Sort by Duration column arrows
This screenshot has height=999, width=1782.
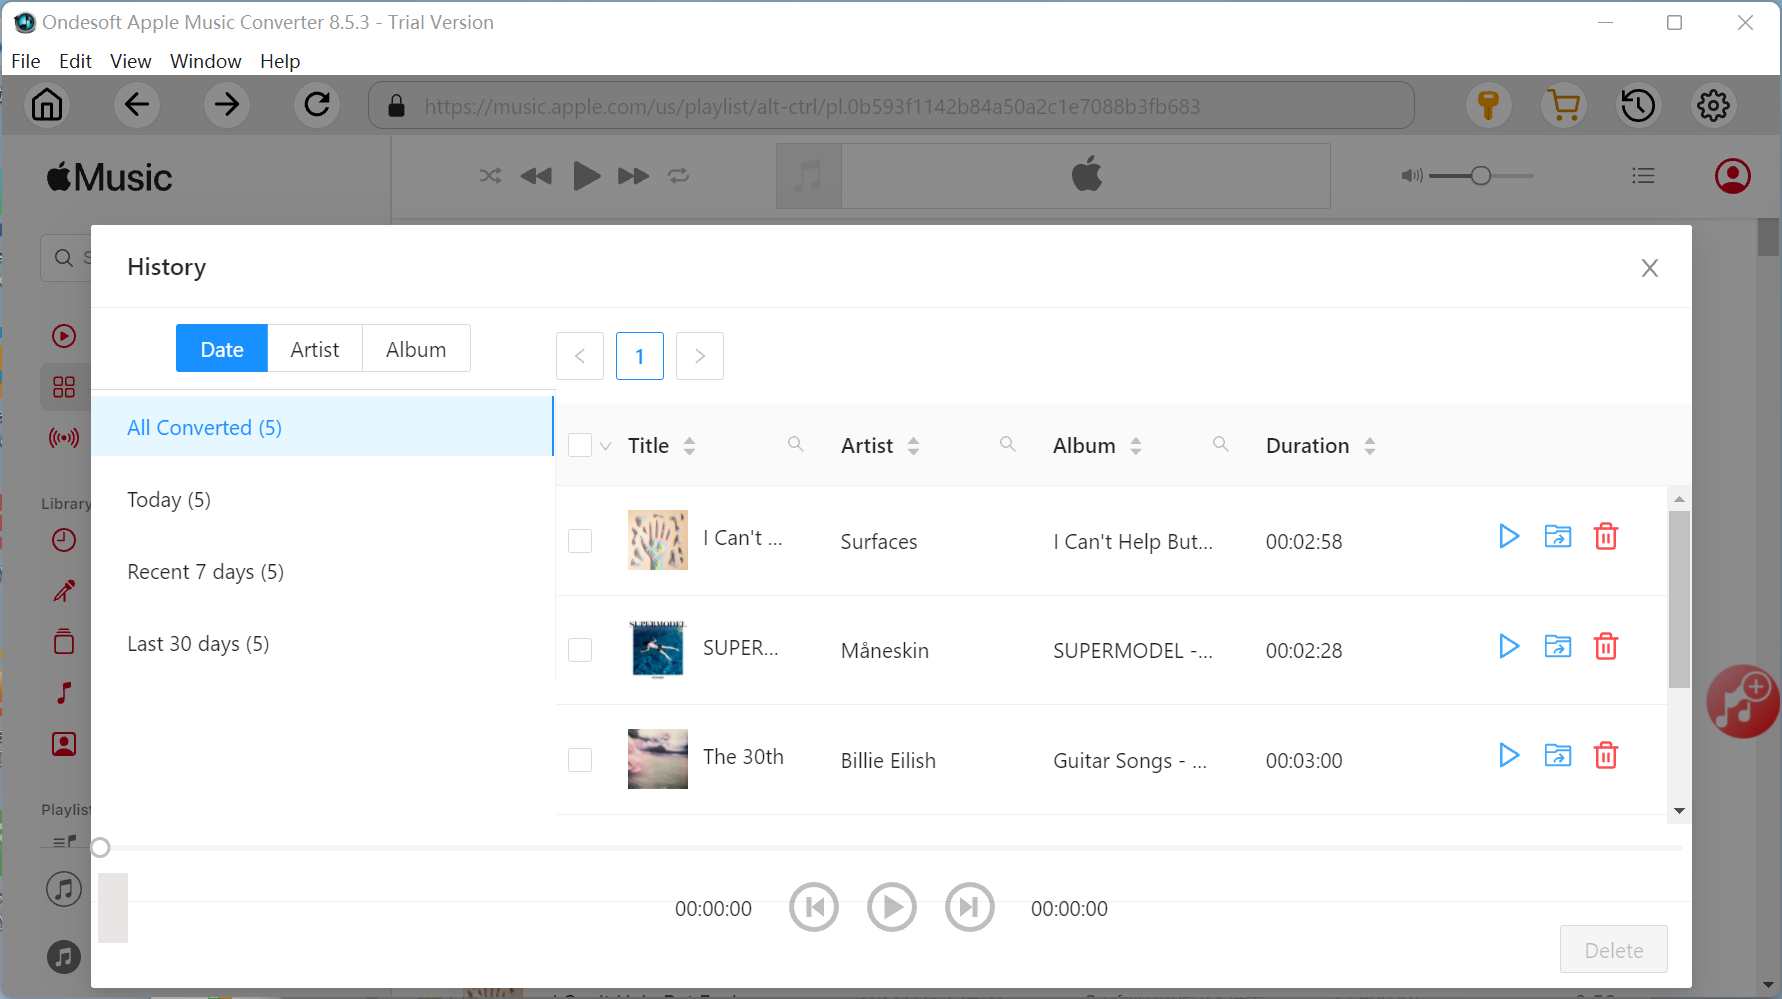[x=1370, y=446]
